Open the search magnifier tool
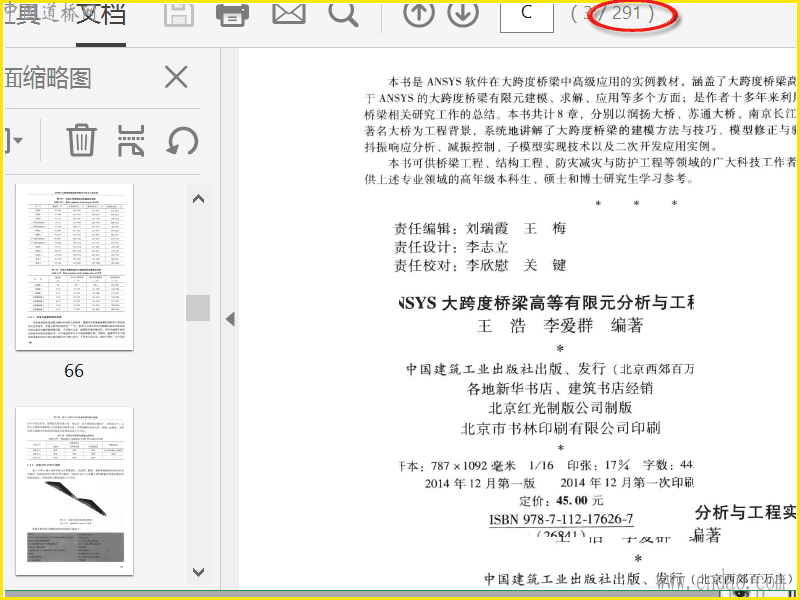 click(343, 14)
